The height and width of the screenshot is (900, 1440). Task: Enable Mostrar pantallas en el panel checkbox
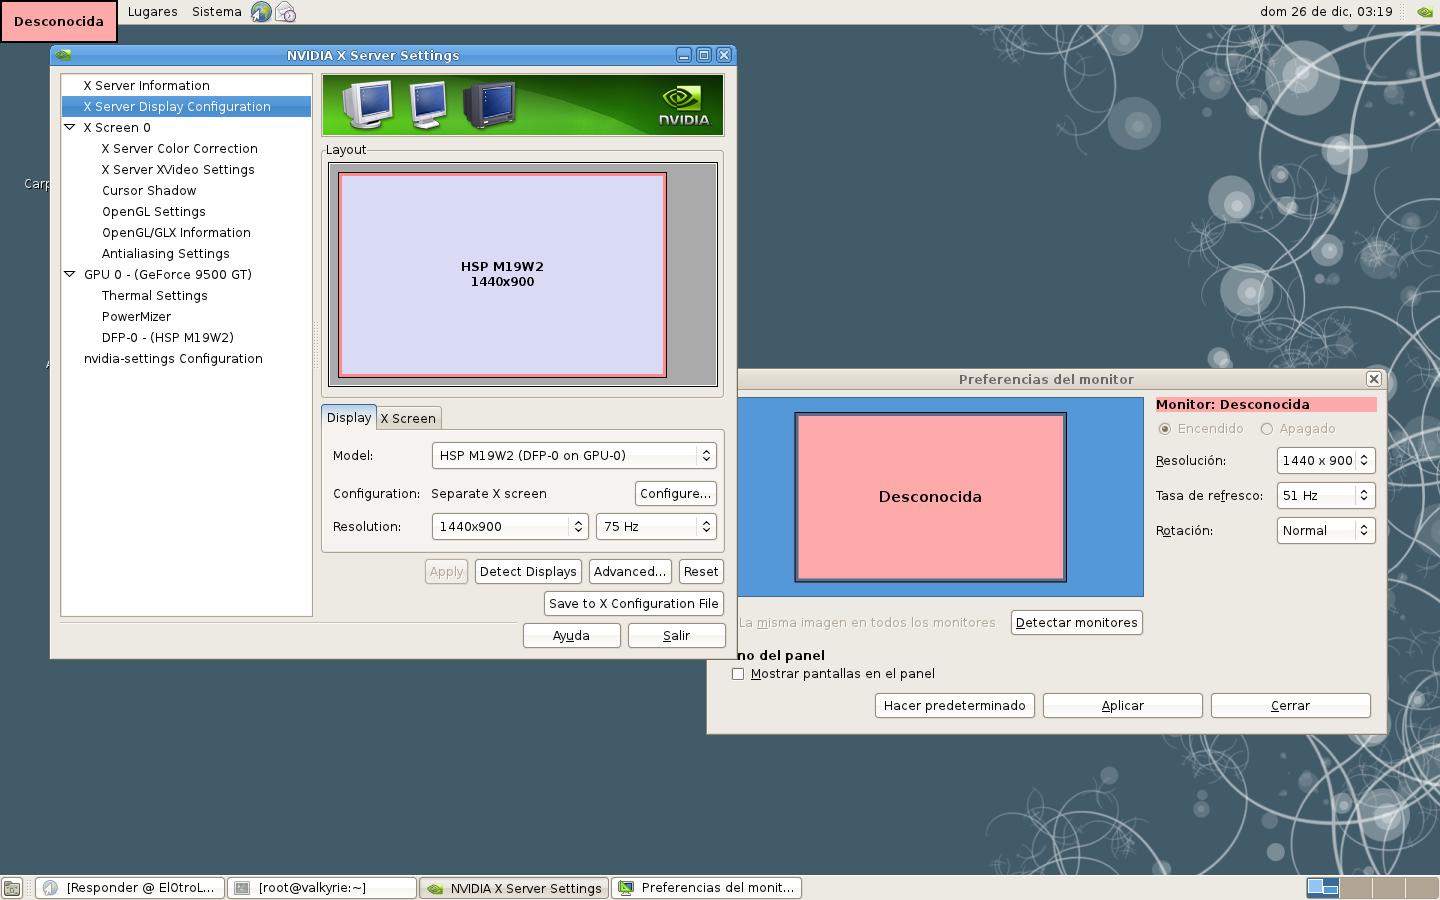pos(738,674)
